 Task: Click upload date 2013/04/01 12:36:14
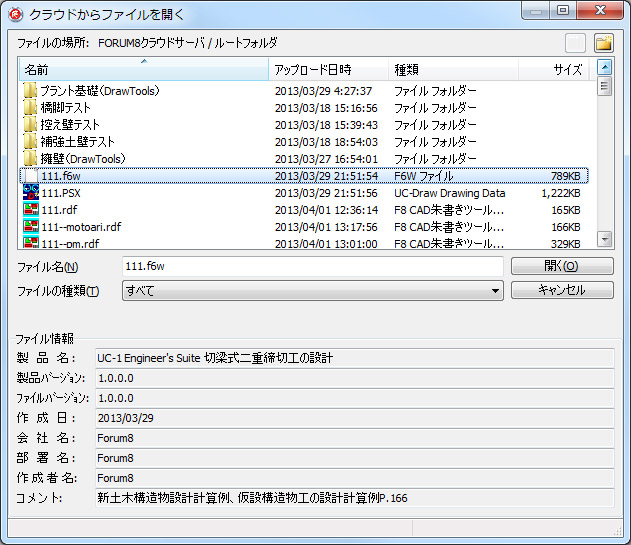(326, 210)
